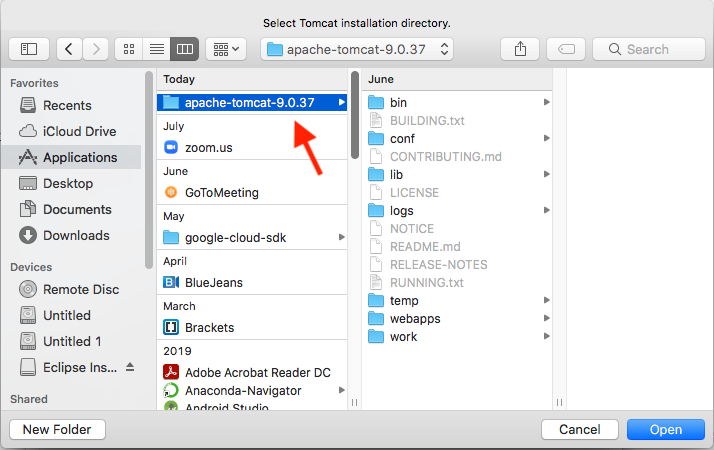Image resolution: width=714 pixels, height=450 pixels.
Task: Click the Cancel button
Action: coord(580,430)
